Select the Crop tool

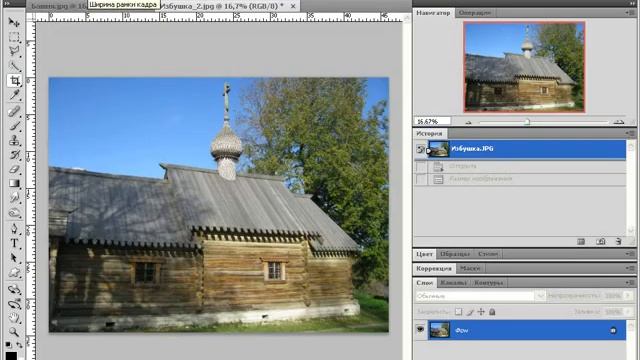pos(14,80)
